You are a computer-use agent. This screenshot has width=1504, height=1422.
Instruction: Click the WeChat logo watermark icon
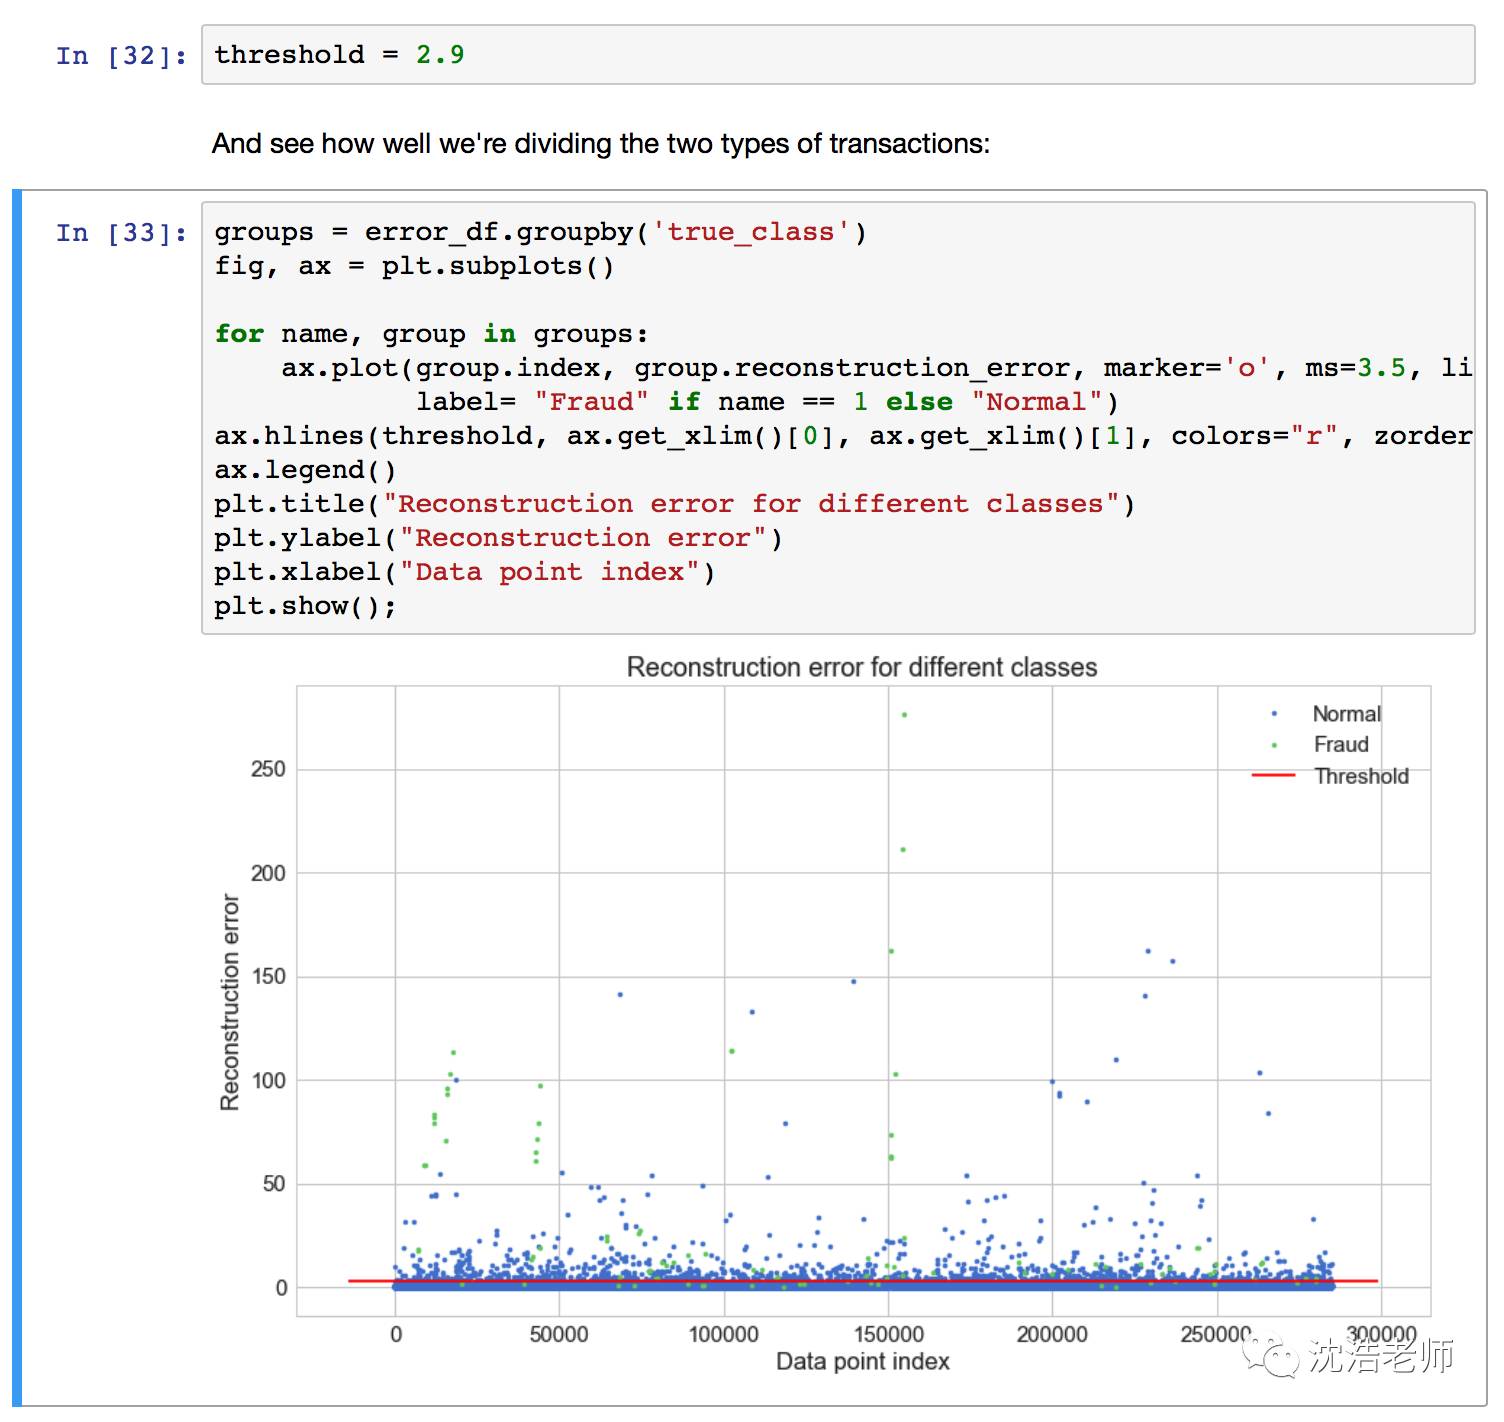1270,1356
